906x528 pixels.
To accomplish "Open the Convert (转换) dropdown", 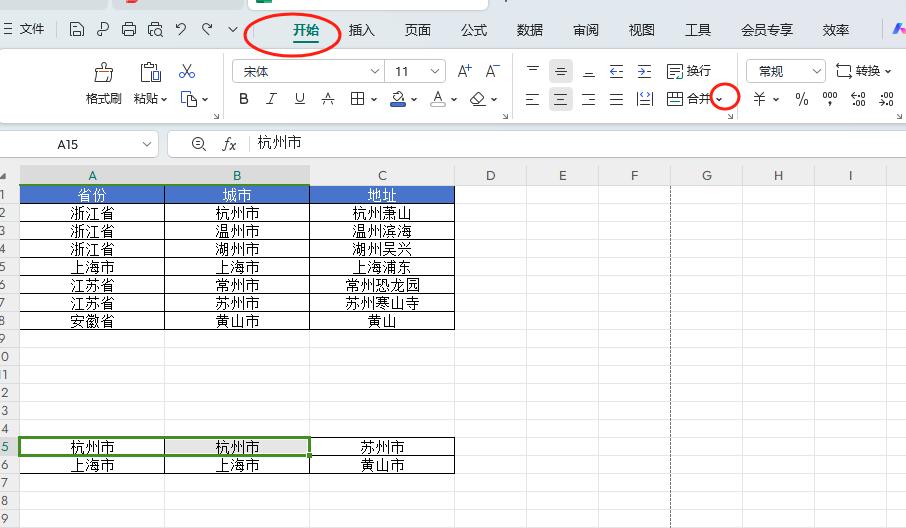I will pyautogui.click(x=863, y=71).
